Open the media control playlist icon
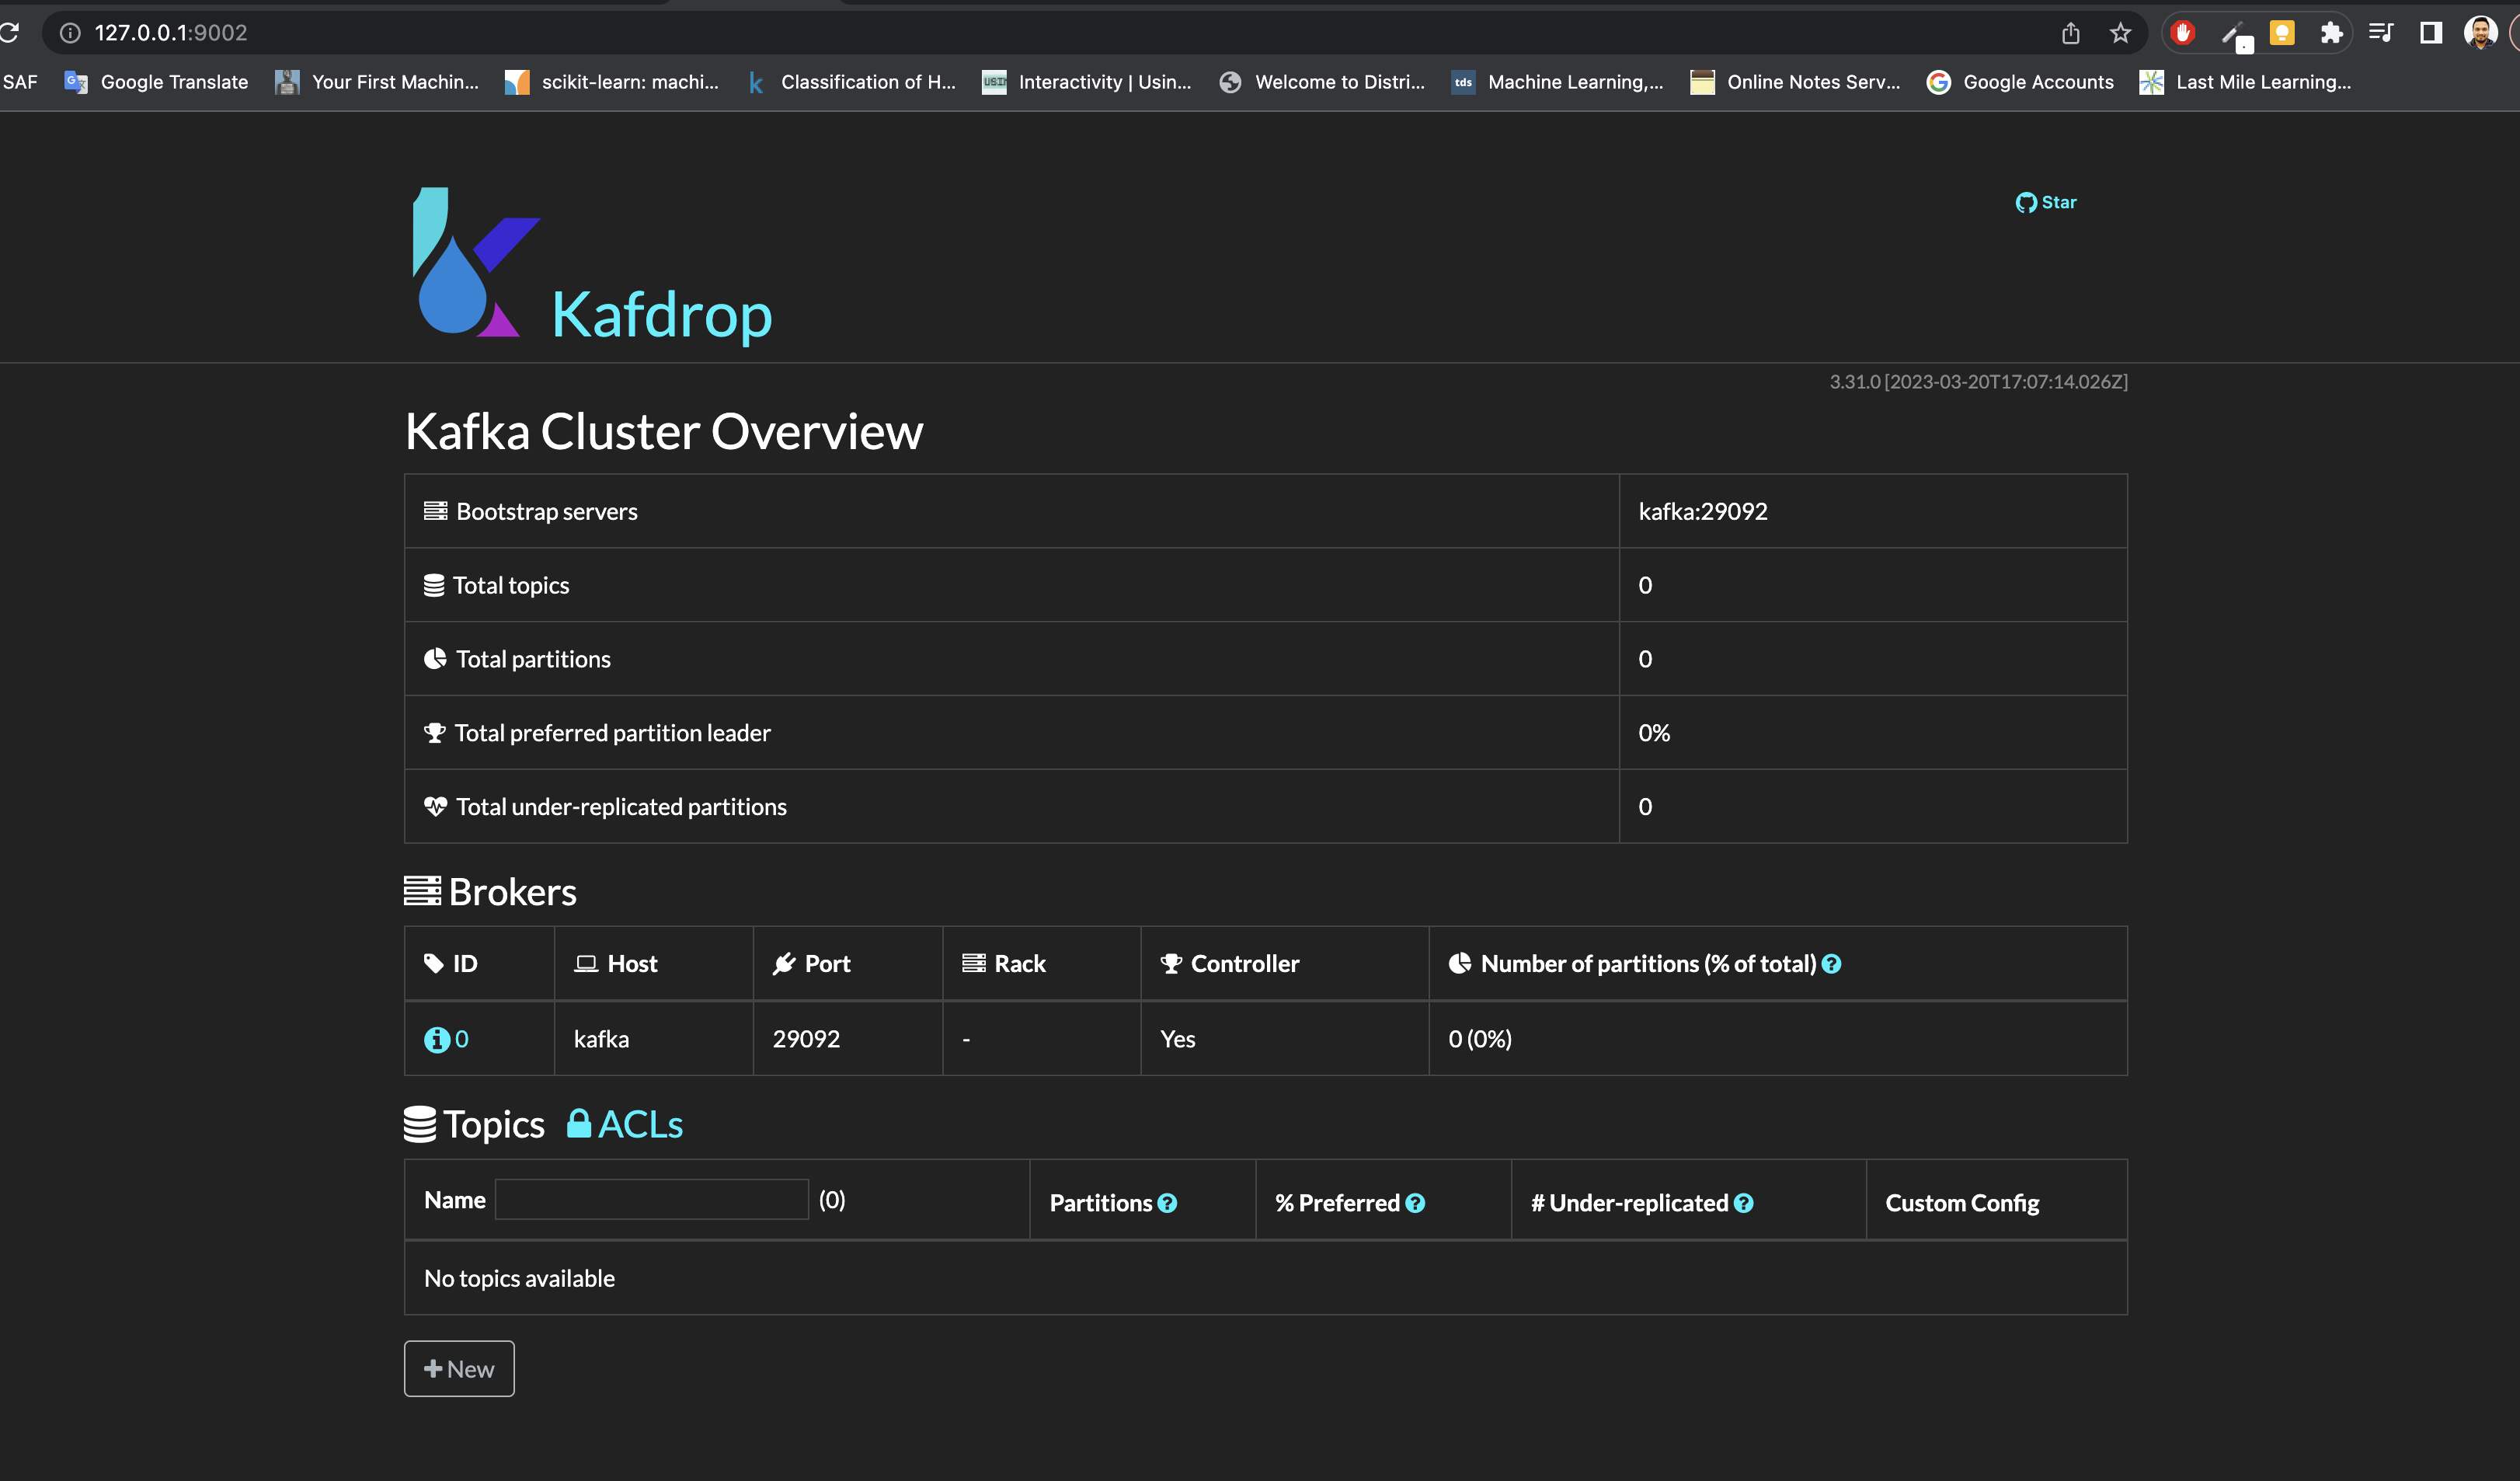 (x=2381, y=33)
